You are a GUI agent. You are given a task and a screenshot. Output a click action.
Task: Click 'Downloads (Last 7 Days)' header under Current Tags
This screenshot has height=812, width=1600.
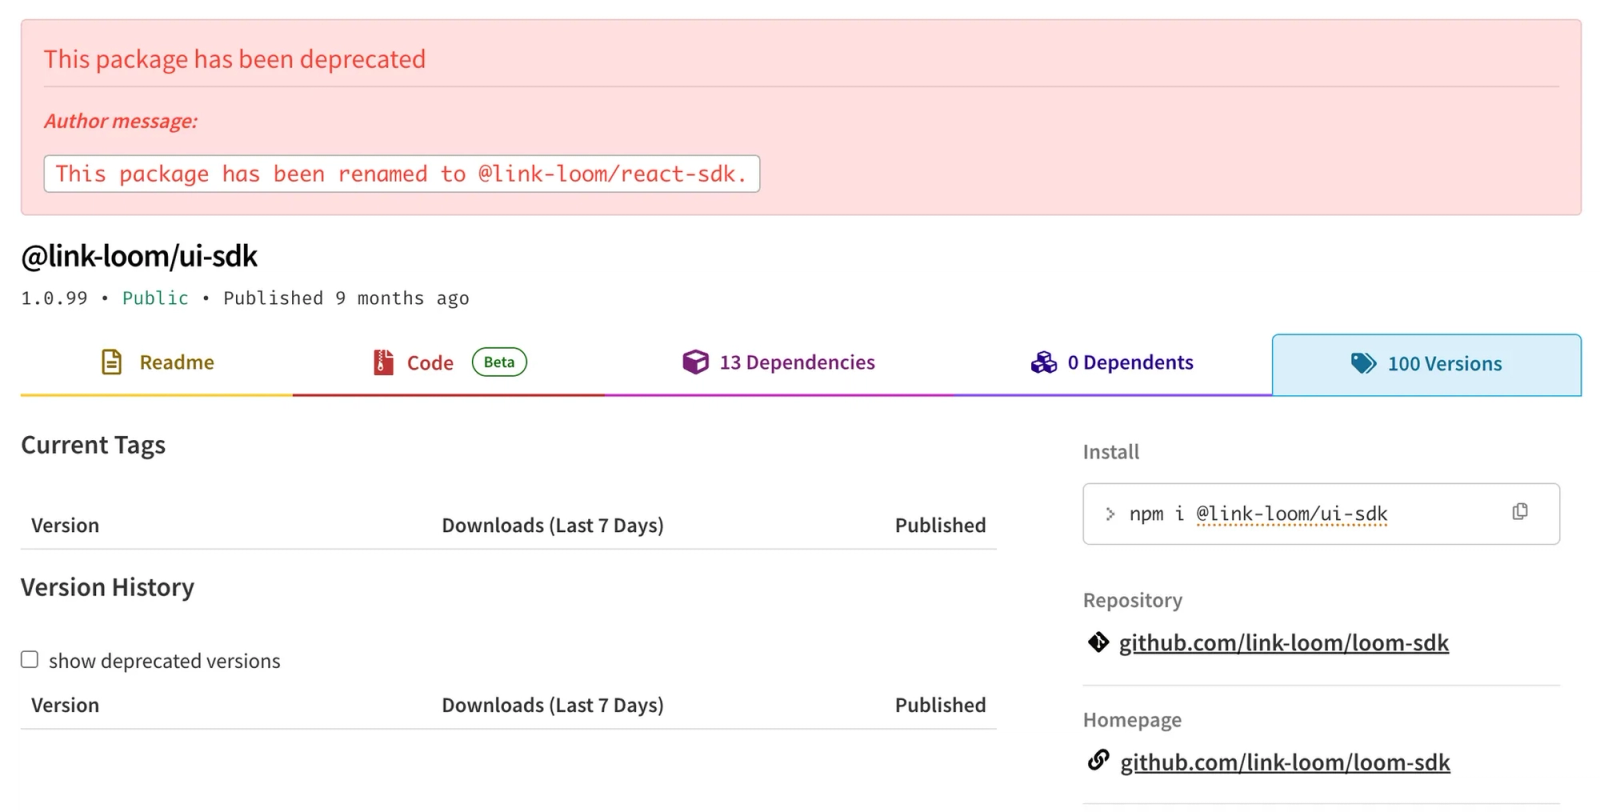click(x=553, y=525)
